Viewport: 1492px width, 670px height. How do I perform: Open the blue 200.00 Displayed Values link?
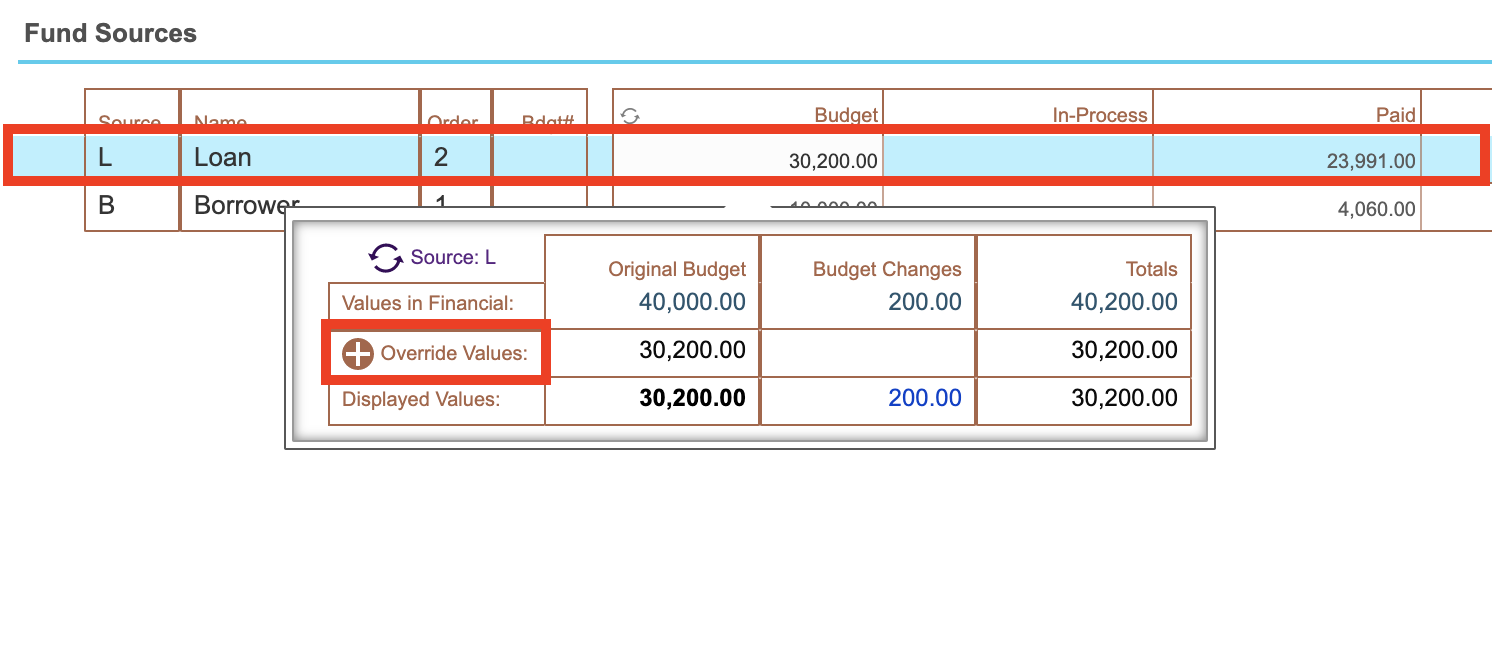[x=924, y=398]
